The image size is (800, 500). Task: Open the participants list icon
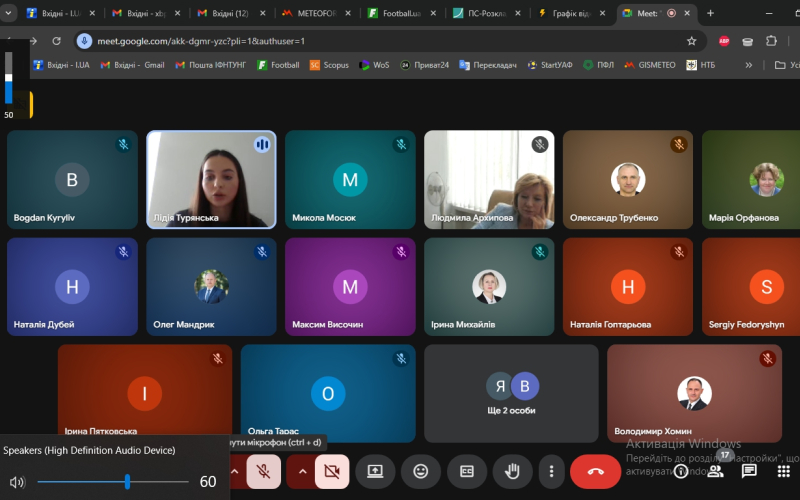click(715, 471)
